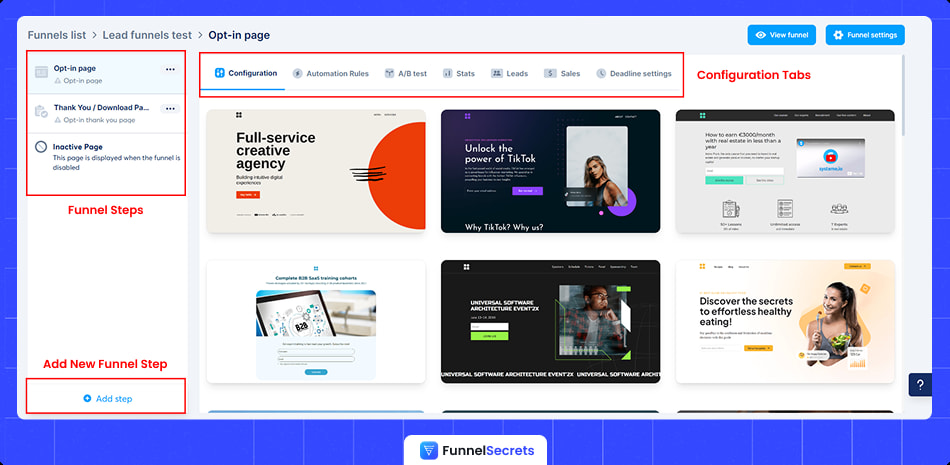The height and width of the screenshot is (465, 950).
Task: Open options menu for Thank You / Download step
Action: (170, 109)
